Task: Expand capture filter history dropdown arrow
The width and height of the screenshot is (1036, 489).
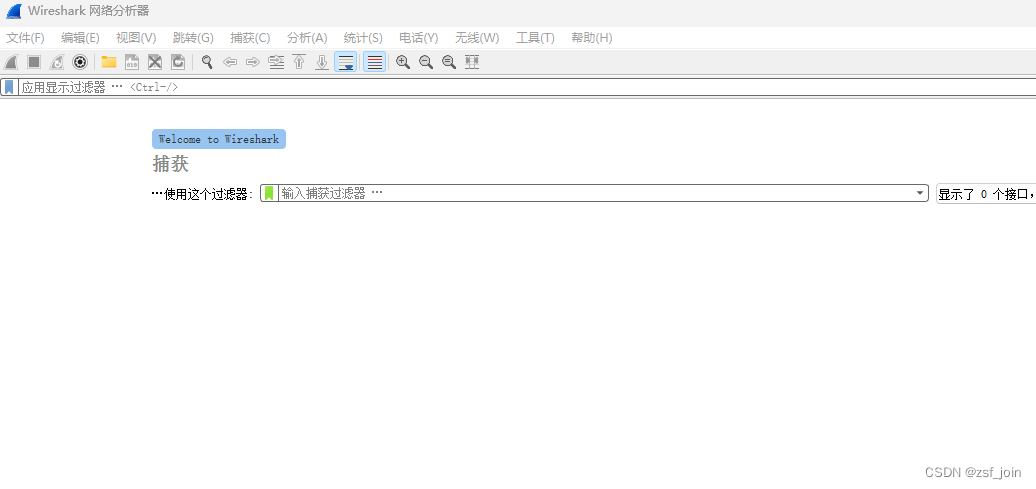Action: [920, 193]
